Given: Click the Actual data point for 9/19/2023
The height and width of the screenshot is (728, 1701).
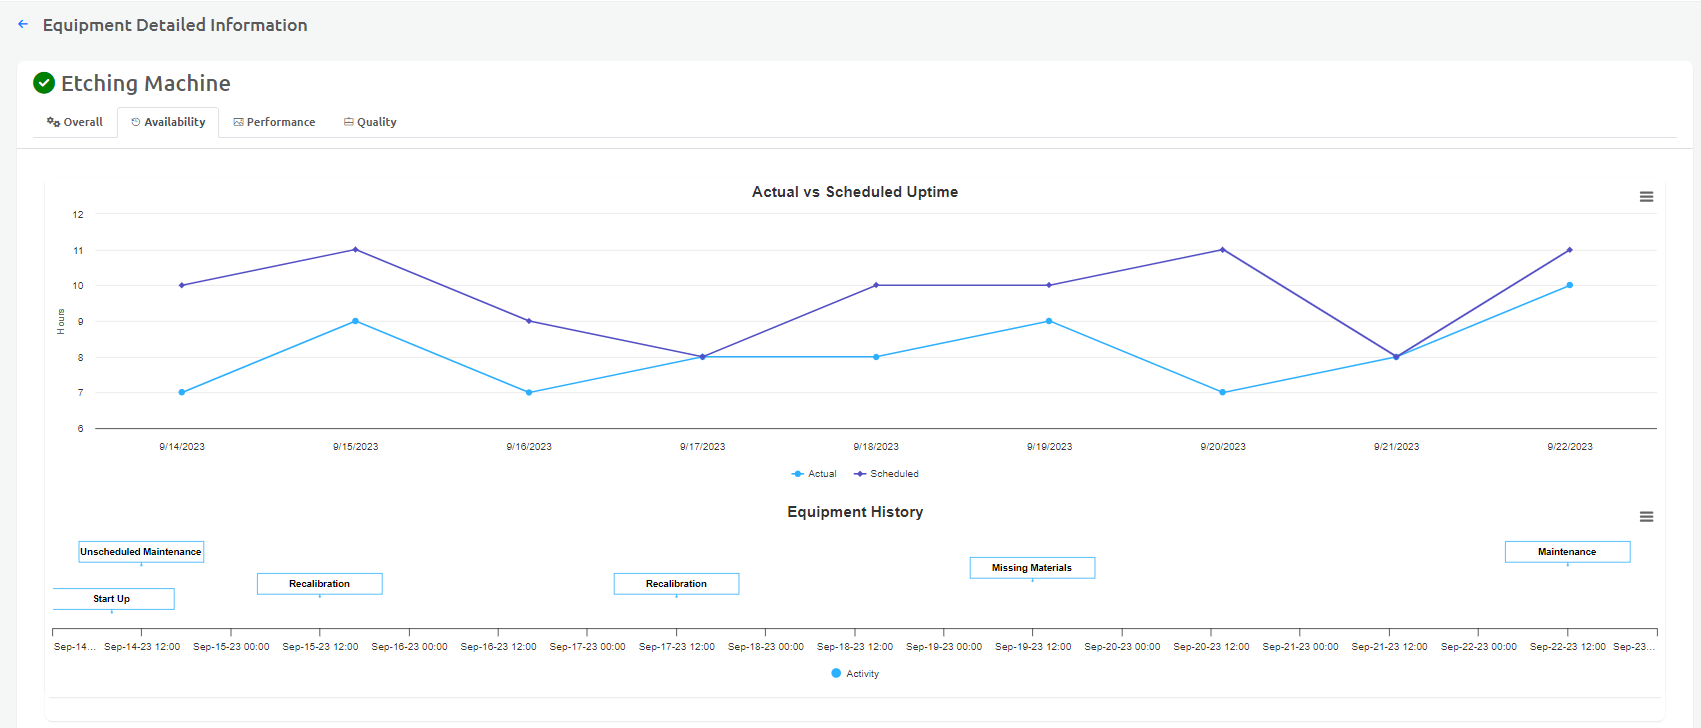Looking at the screenshot, I should coord(1049,321).
